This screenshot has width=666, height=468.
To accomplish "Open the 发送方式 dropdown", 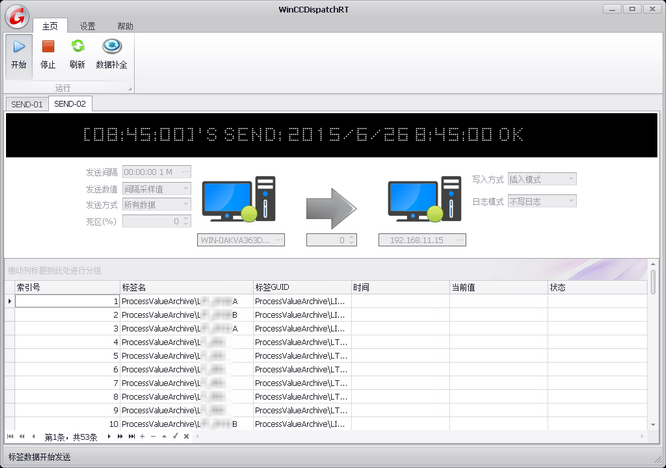I will (x=186, y=204).
